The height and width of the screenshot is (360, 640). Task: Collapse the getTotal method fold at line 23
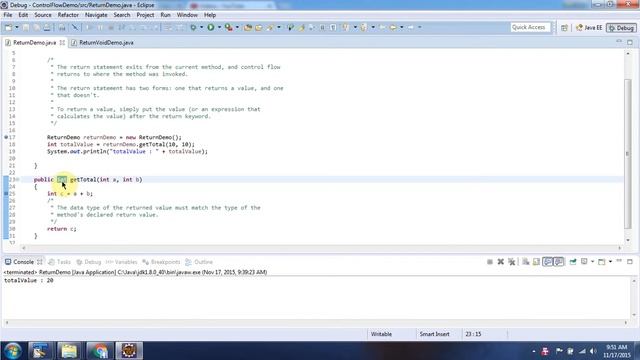(x=18, y=180)
